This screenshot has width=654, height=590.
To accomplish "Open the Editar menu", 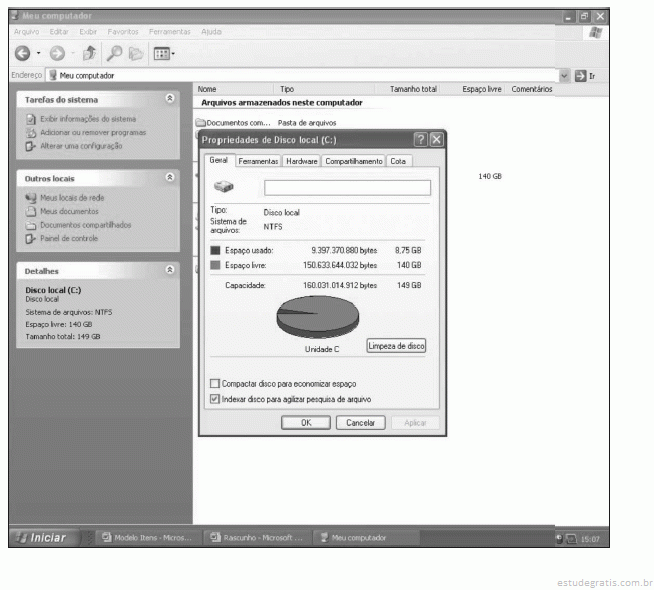I will click(59, 32).
